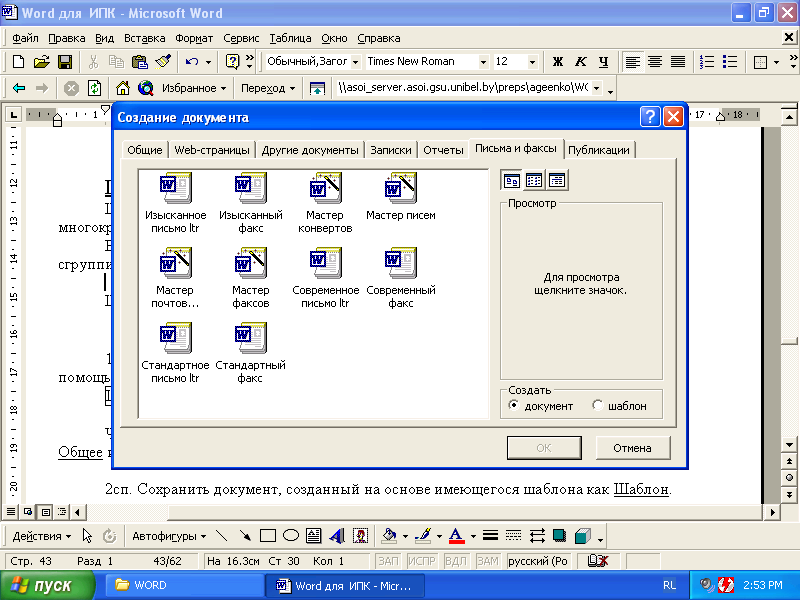Select Изысканное письмо template icon

click(176, 188)
